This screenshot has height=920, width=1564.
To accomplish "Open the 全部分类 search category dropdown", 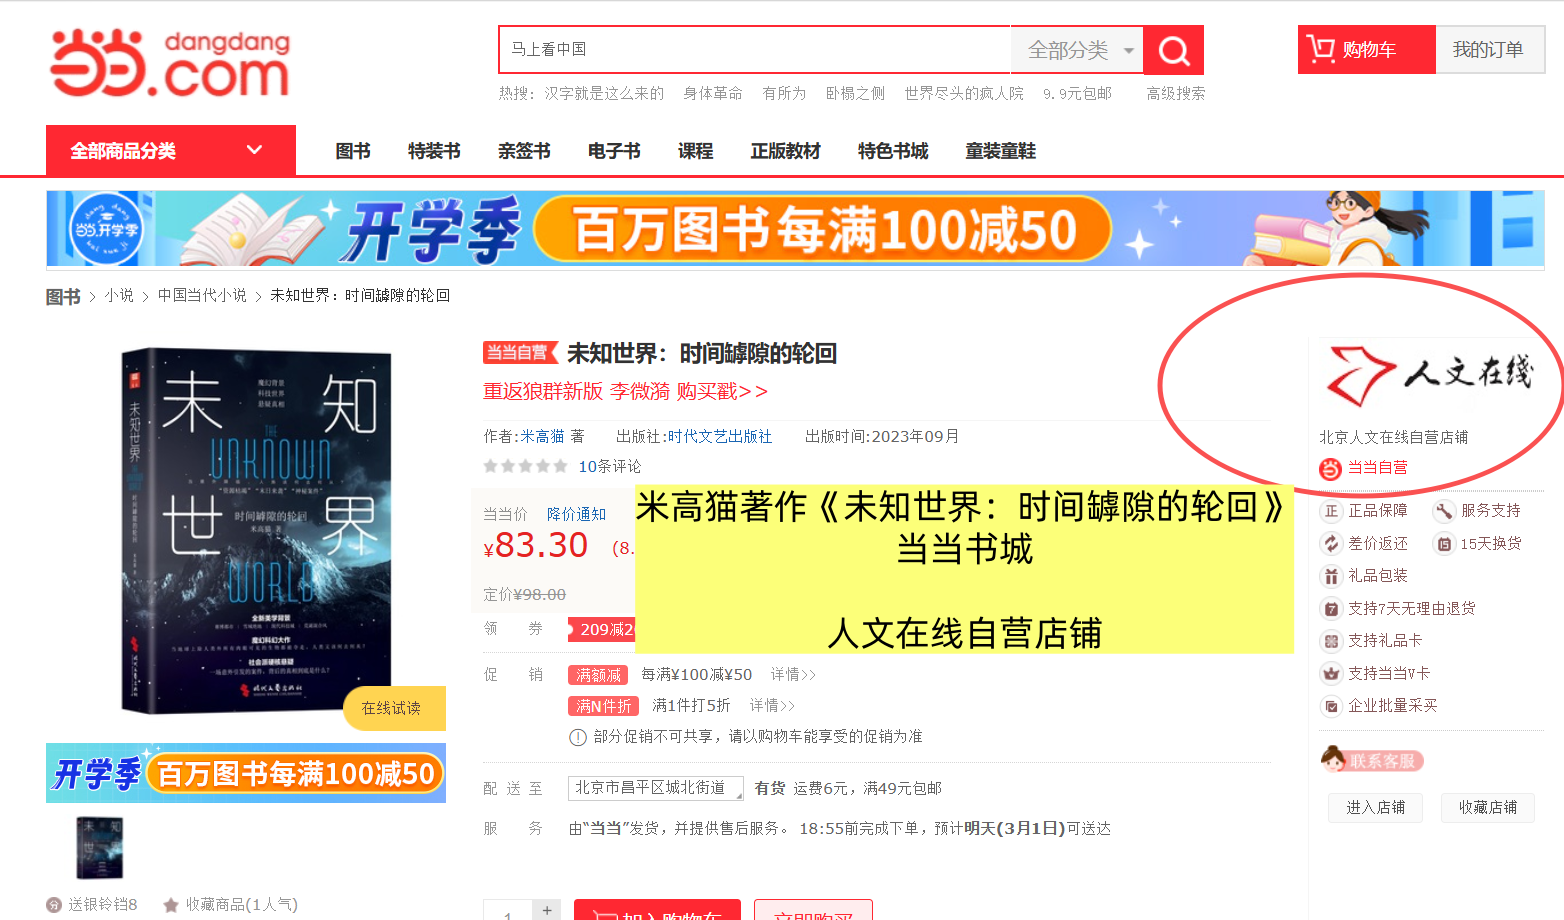I will point(1078,50).
